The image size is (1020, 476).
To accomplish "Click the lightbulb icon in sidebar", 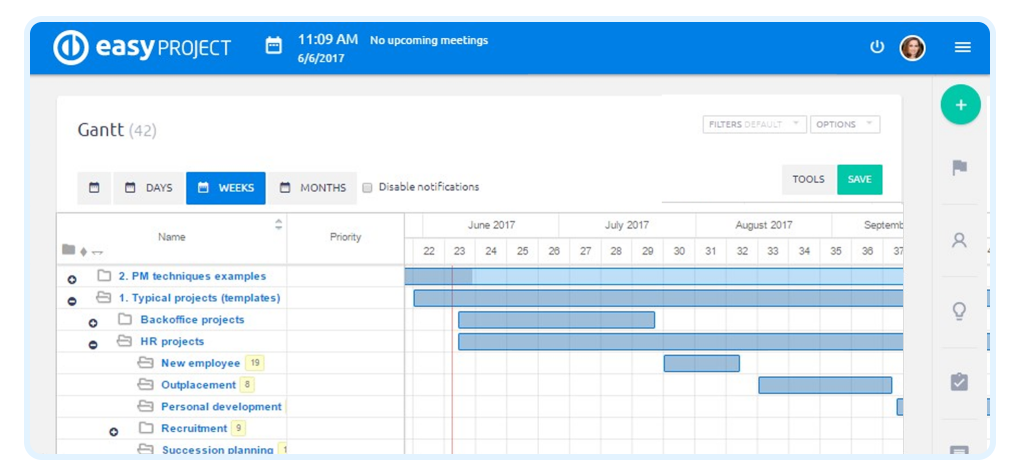I will [959, 311].
